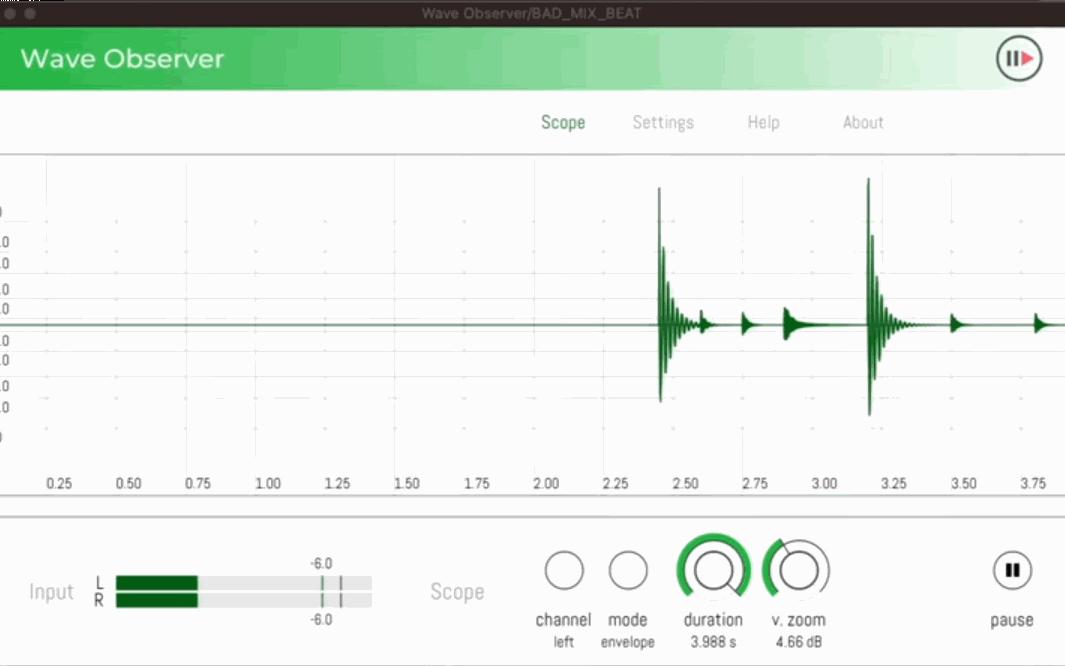Click the 2.00 time axis label

click(x=546, y=483)
